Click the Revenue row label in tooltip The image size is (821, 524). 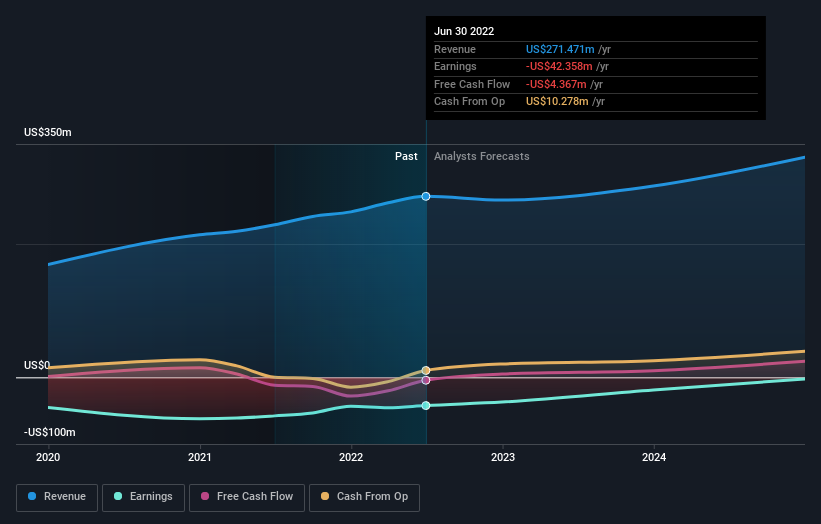tap(455, 49)
